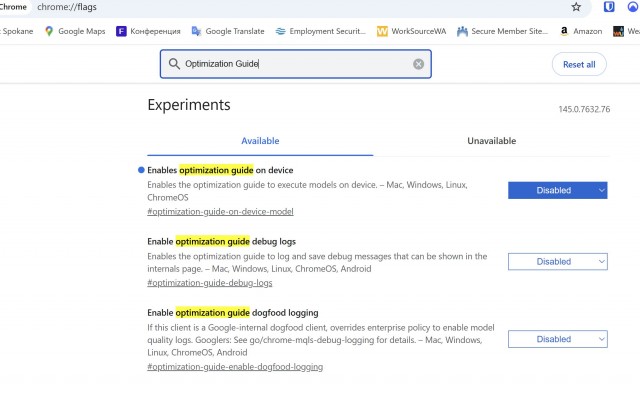The image size is (640, 401).
Task: Open dropdown for optimization guide debug logs
Action: [558, 262]
